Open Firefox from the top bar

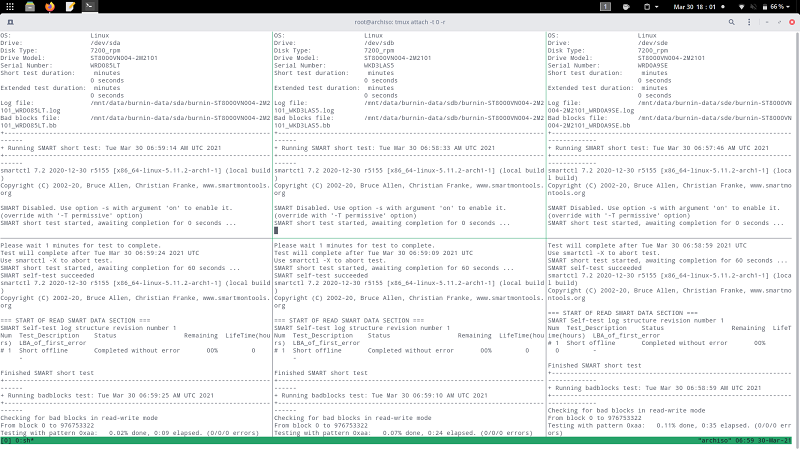[x=52, y=6]
